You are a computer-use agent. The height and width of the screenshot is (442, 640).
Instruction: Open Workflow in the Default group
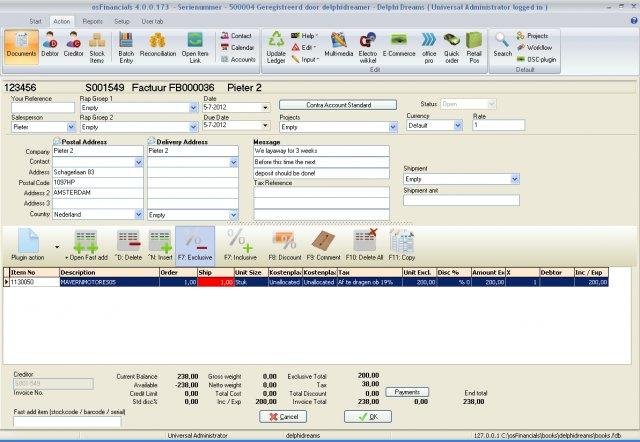[x=534, y=47]
